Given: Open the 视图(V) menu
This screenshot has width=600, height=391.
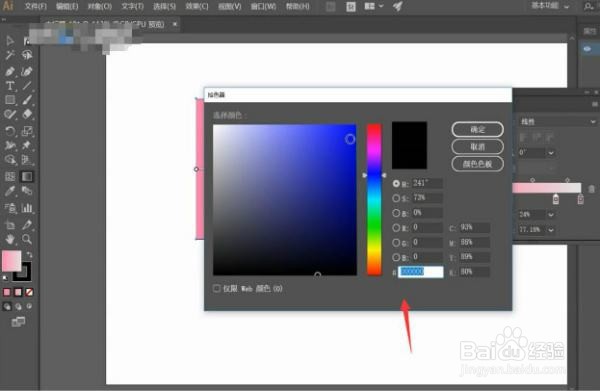Looking at the screenshot, I should tap(230, 7).
